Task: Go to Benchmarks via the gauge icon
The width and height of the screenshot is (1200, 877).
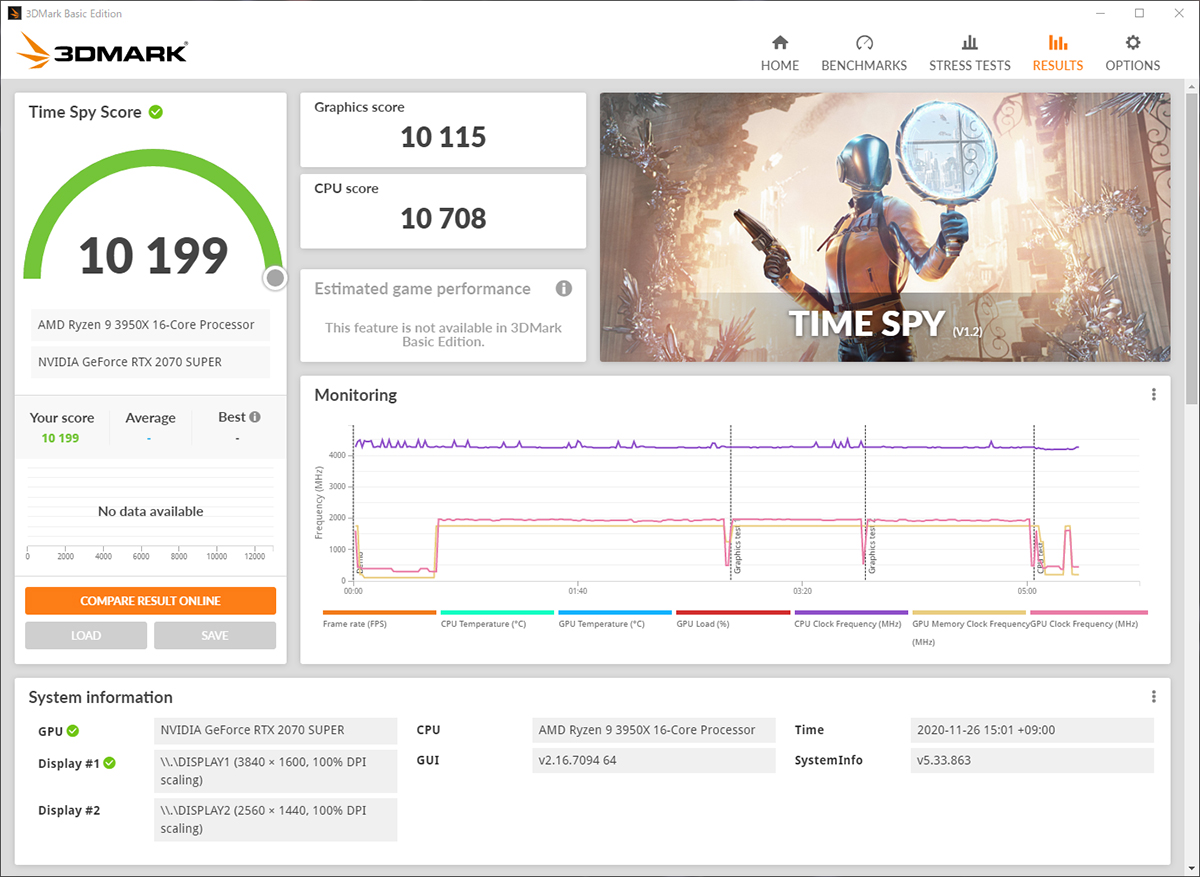Action: tap(864, 43)
